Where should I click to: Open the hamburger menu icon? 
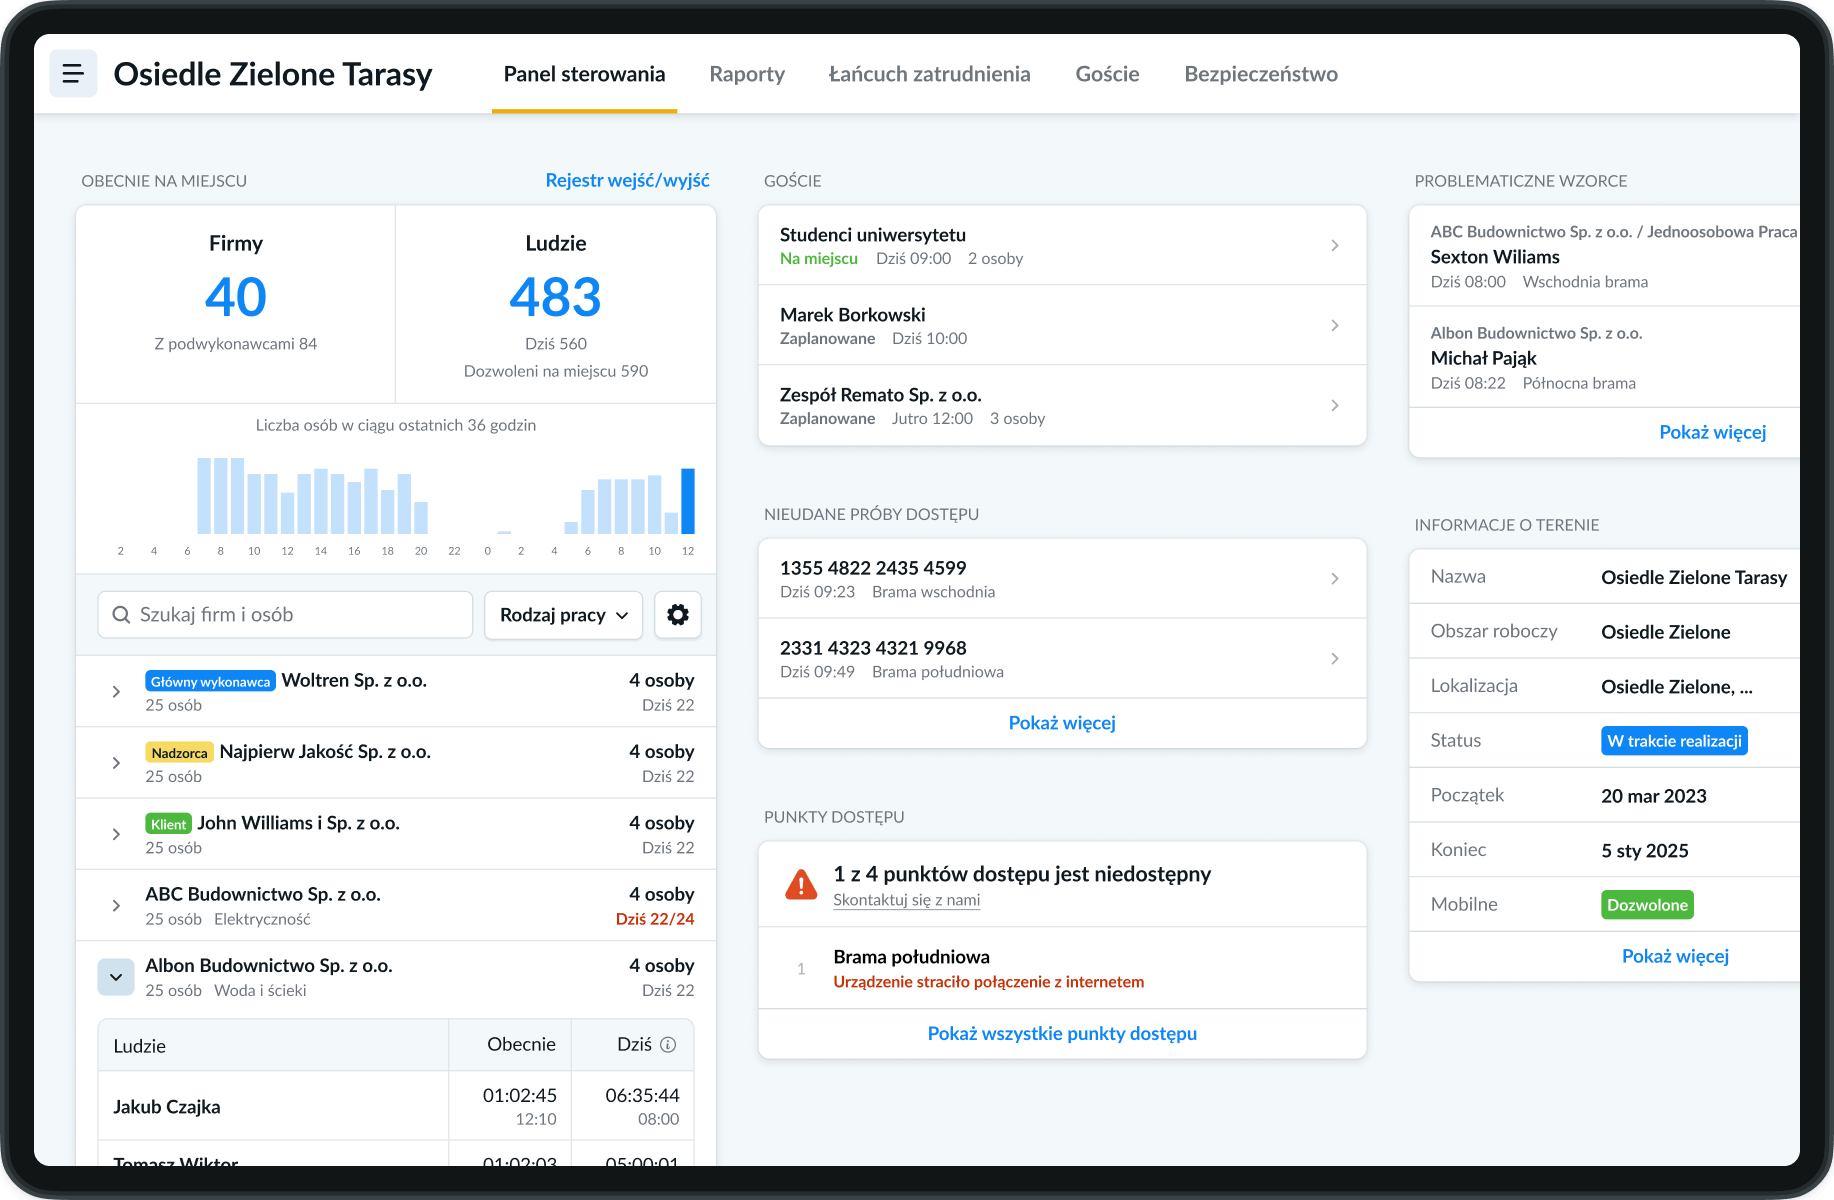[73, 73]
